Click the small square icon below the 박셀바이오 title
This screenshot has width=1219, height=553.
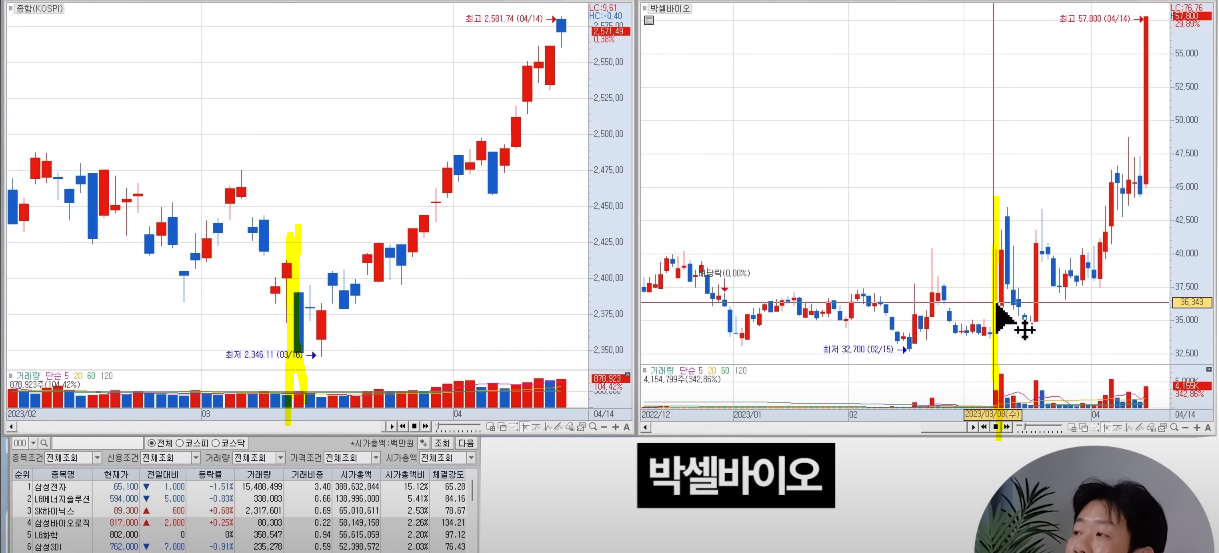[648, 21]
